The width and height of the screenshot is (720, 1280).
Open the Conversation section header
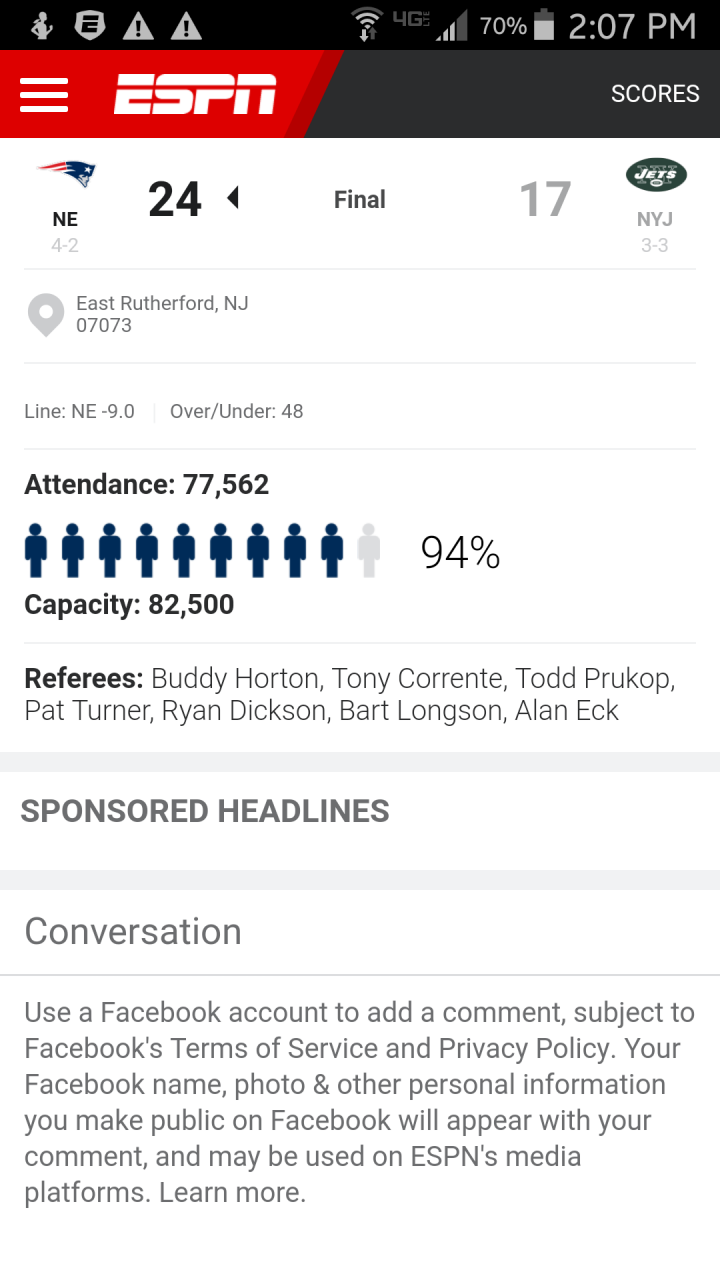click(x=133, y=931)
